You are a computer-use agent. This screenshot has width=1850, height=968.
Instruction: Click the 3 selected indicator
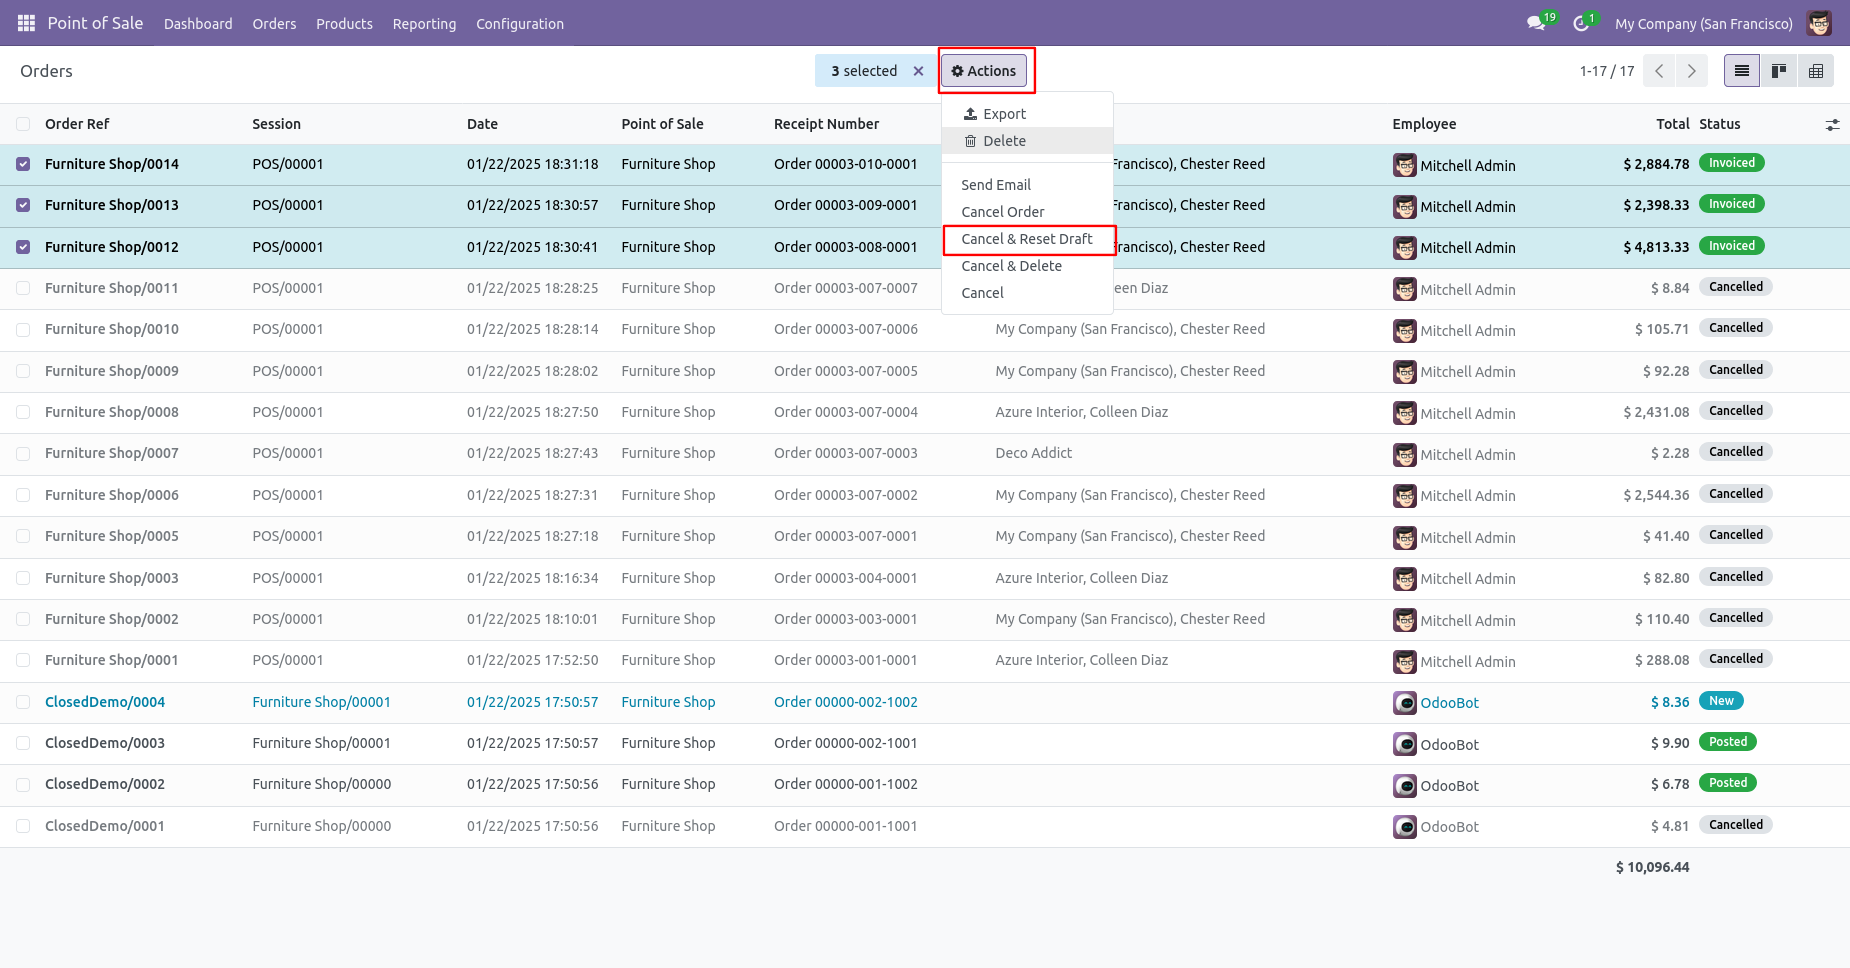click(864, 71)
